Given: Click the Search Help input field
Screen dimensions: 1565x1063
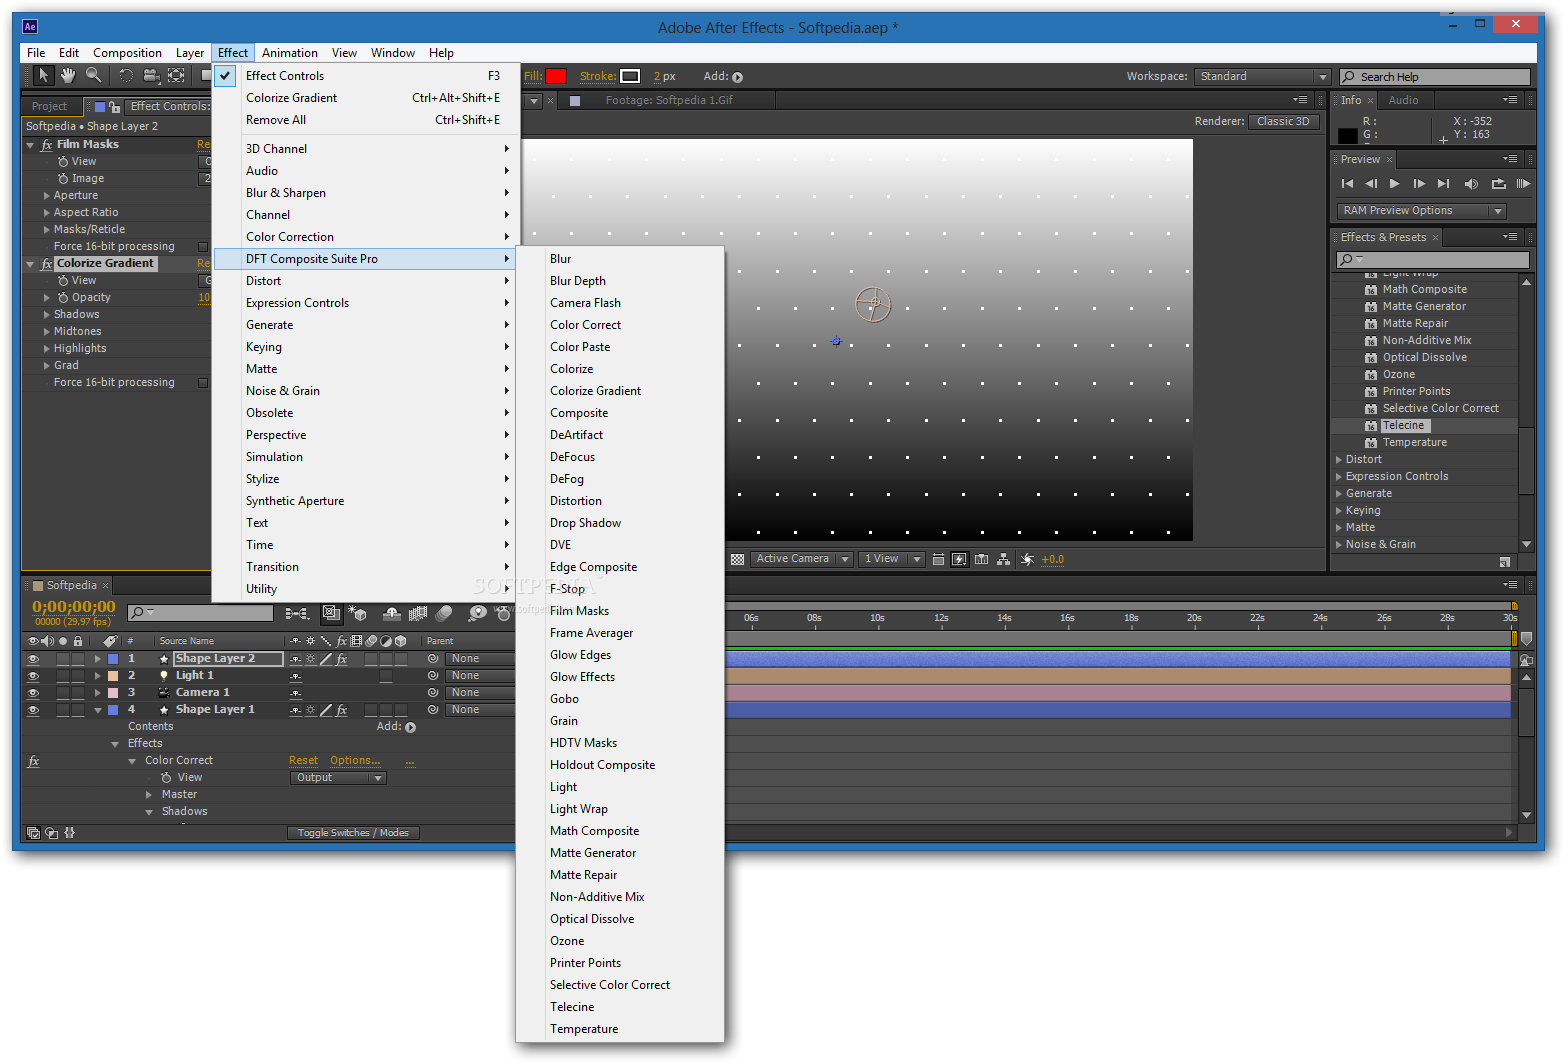Looking at the screenshot, I should (x=1435, y=77).
